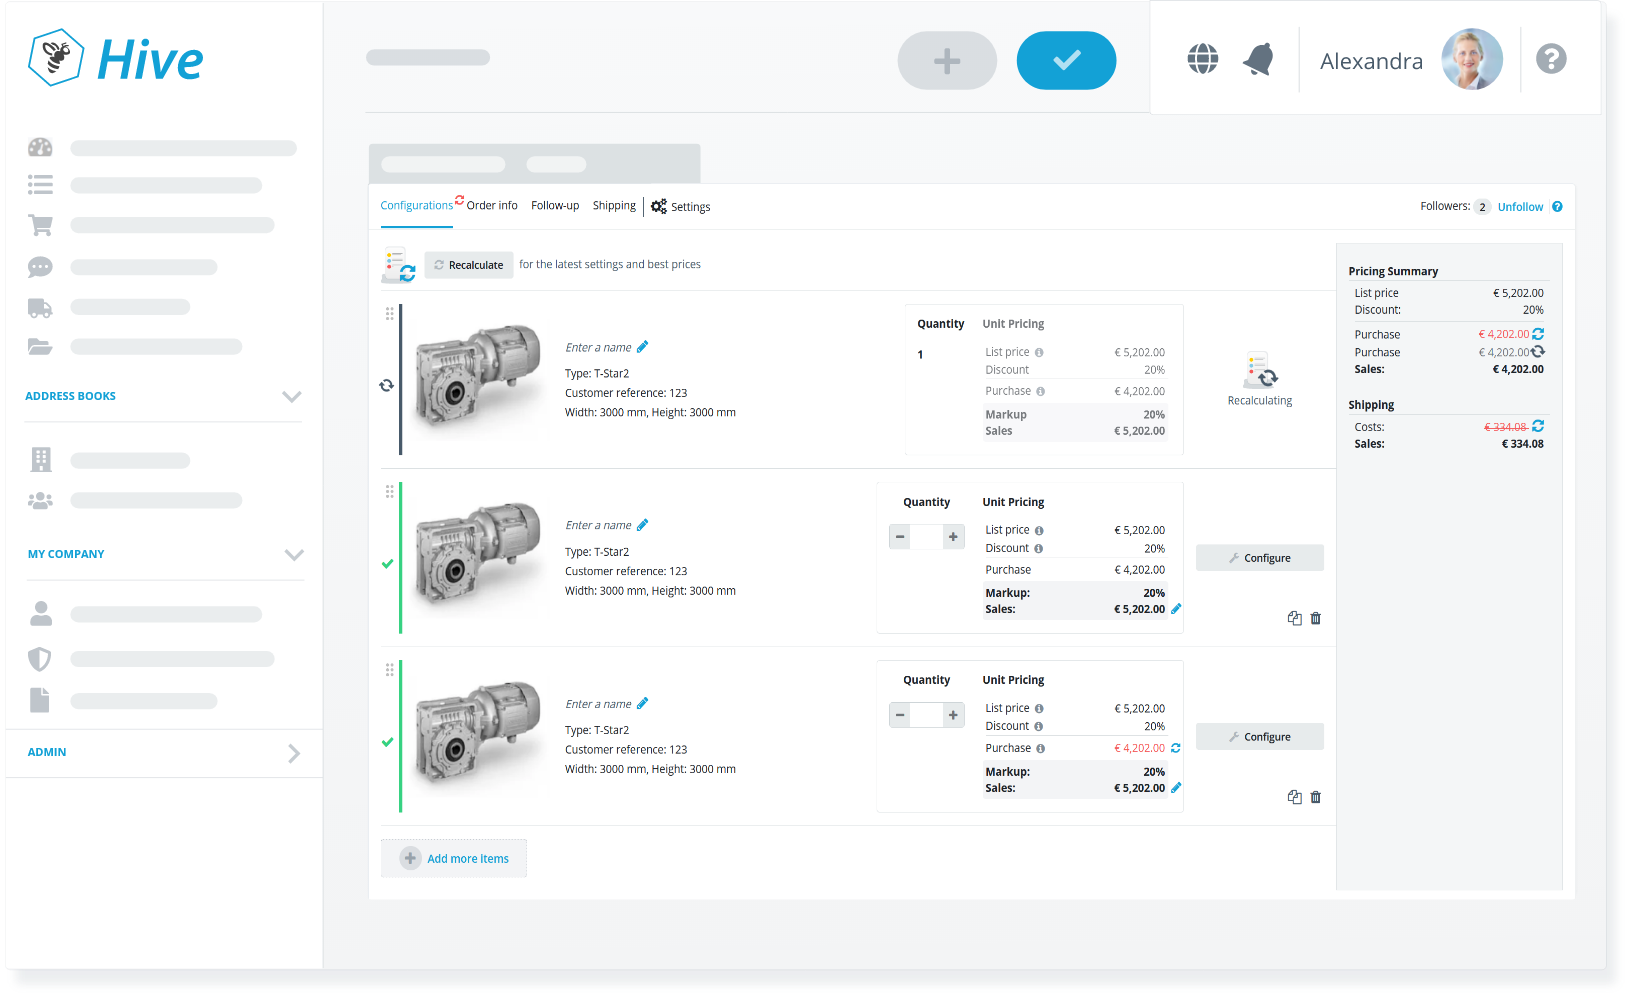
Task: Increase the second item's quantity with its plus button
Action: click(x=953, y=537)
